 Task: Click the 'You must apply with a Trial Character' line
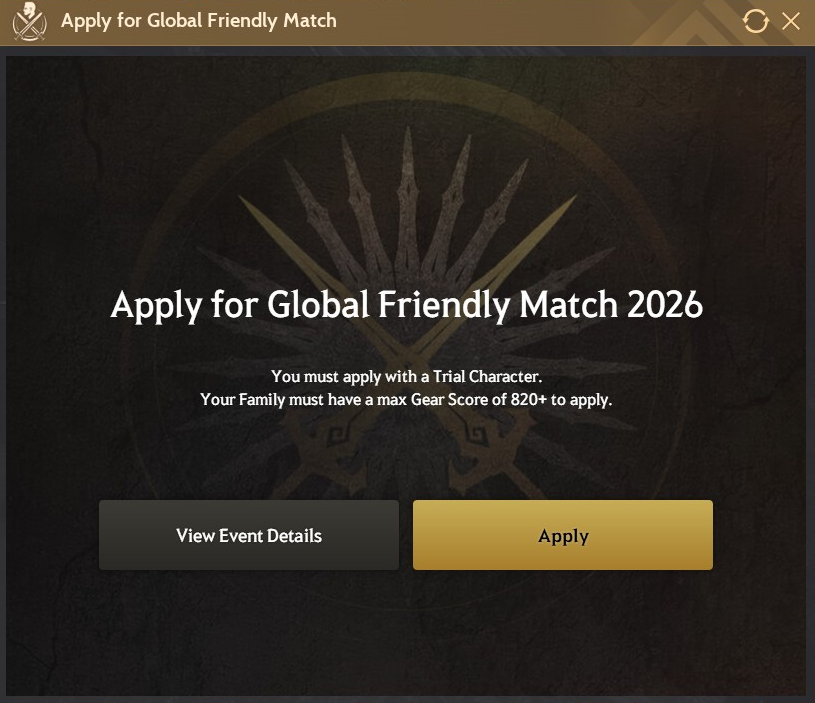406,376
